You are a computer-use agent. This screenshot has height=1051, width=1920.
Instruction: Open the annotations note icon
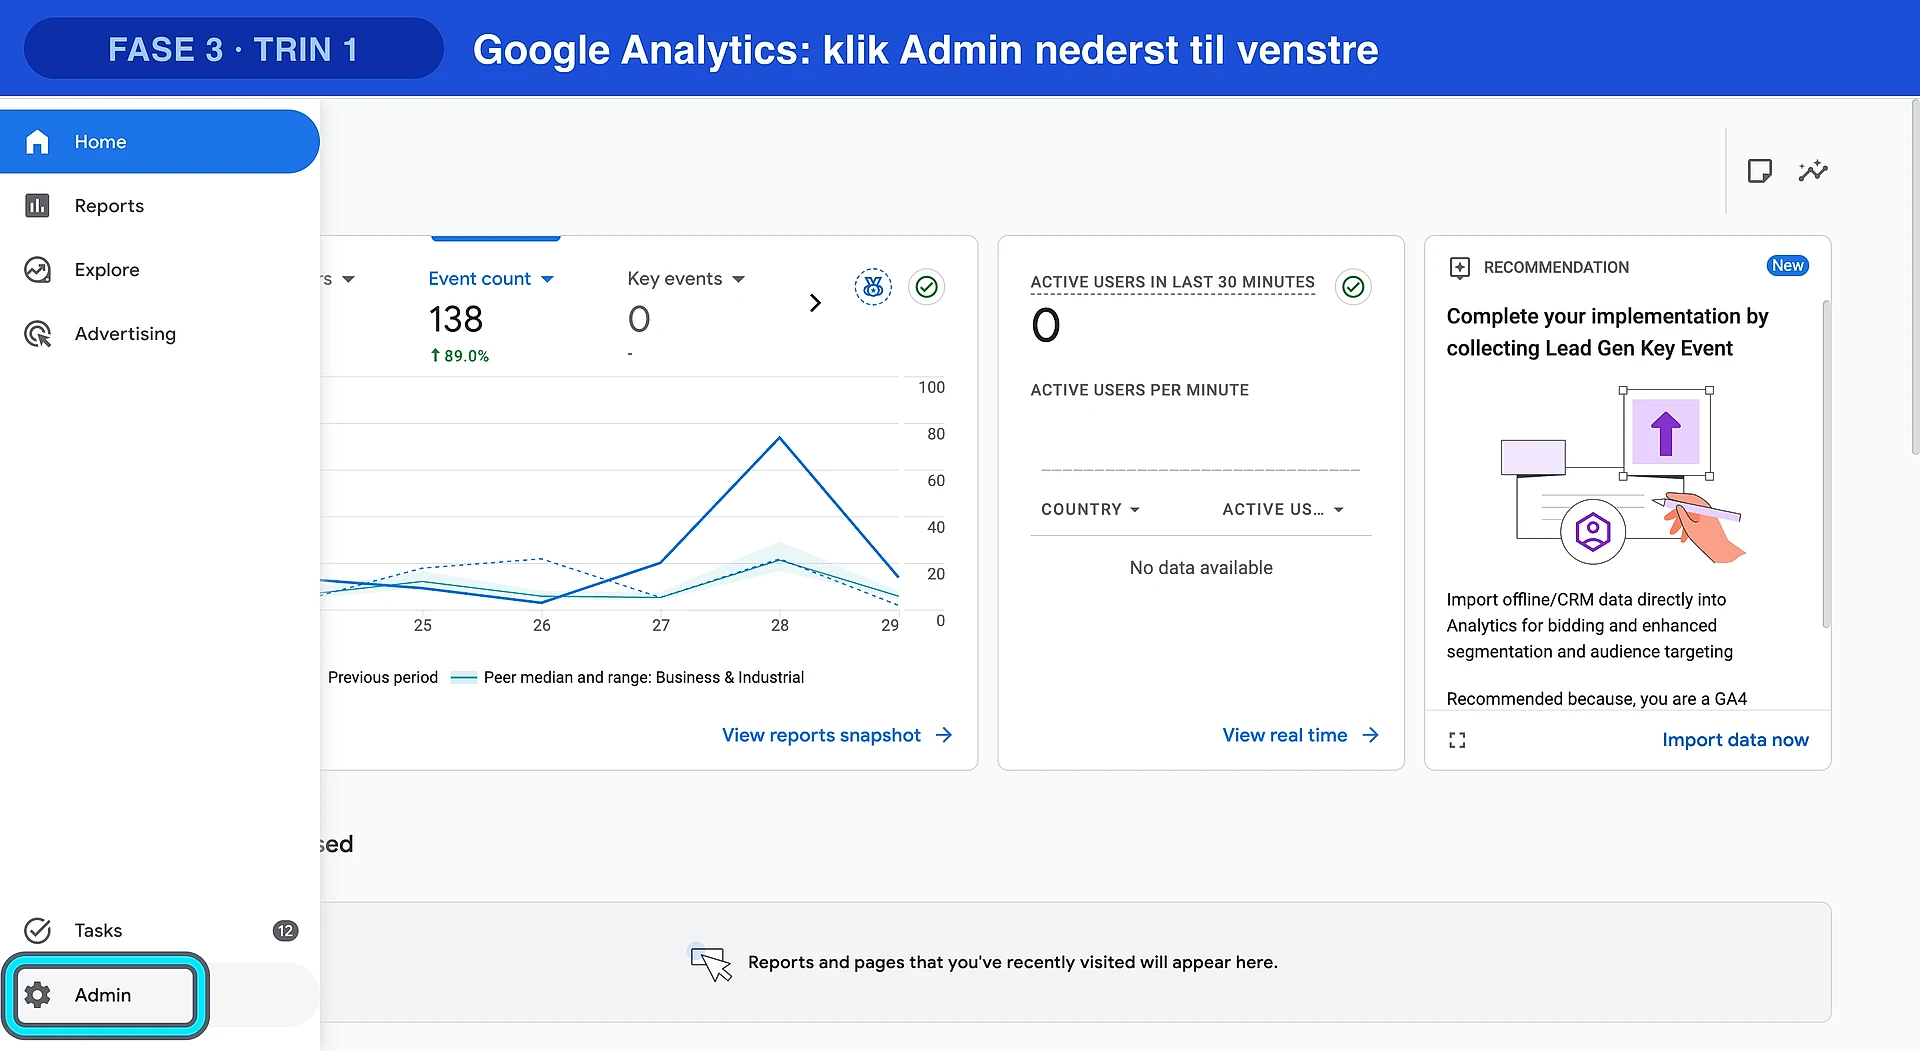(x=1760, y=171)
